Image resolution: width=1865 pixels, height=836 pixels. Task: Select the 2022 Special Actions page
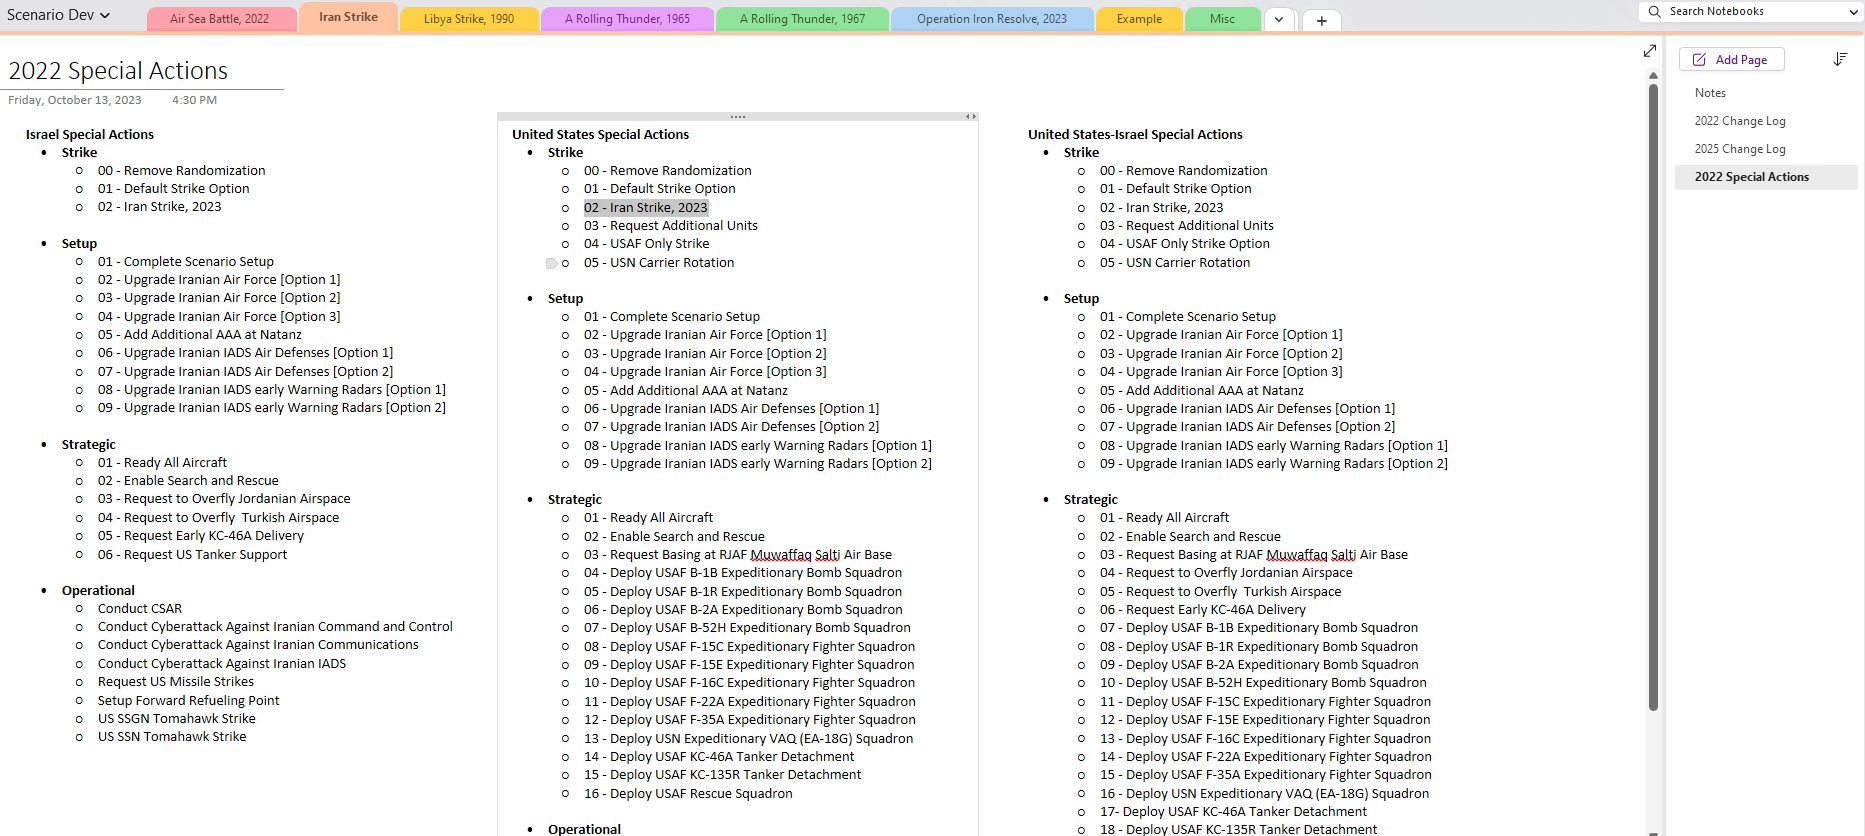point(1765,177)
